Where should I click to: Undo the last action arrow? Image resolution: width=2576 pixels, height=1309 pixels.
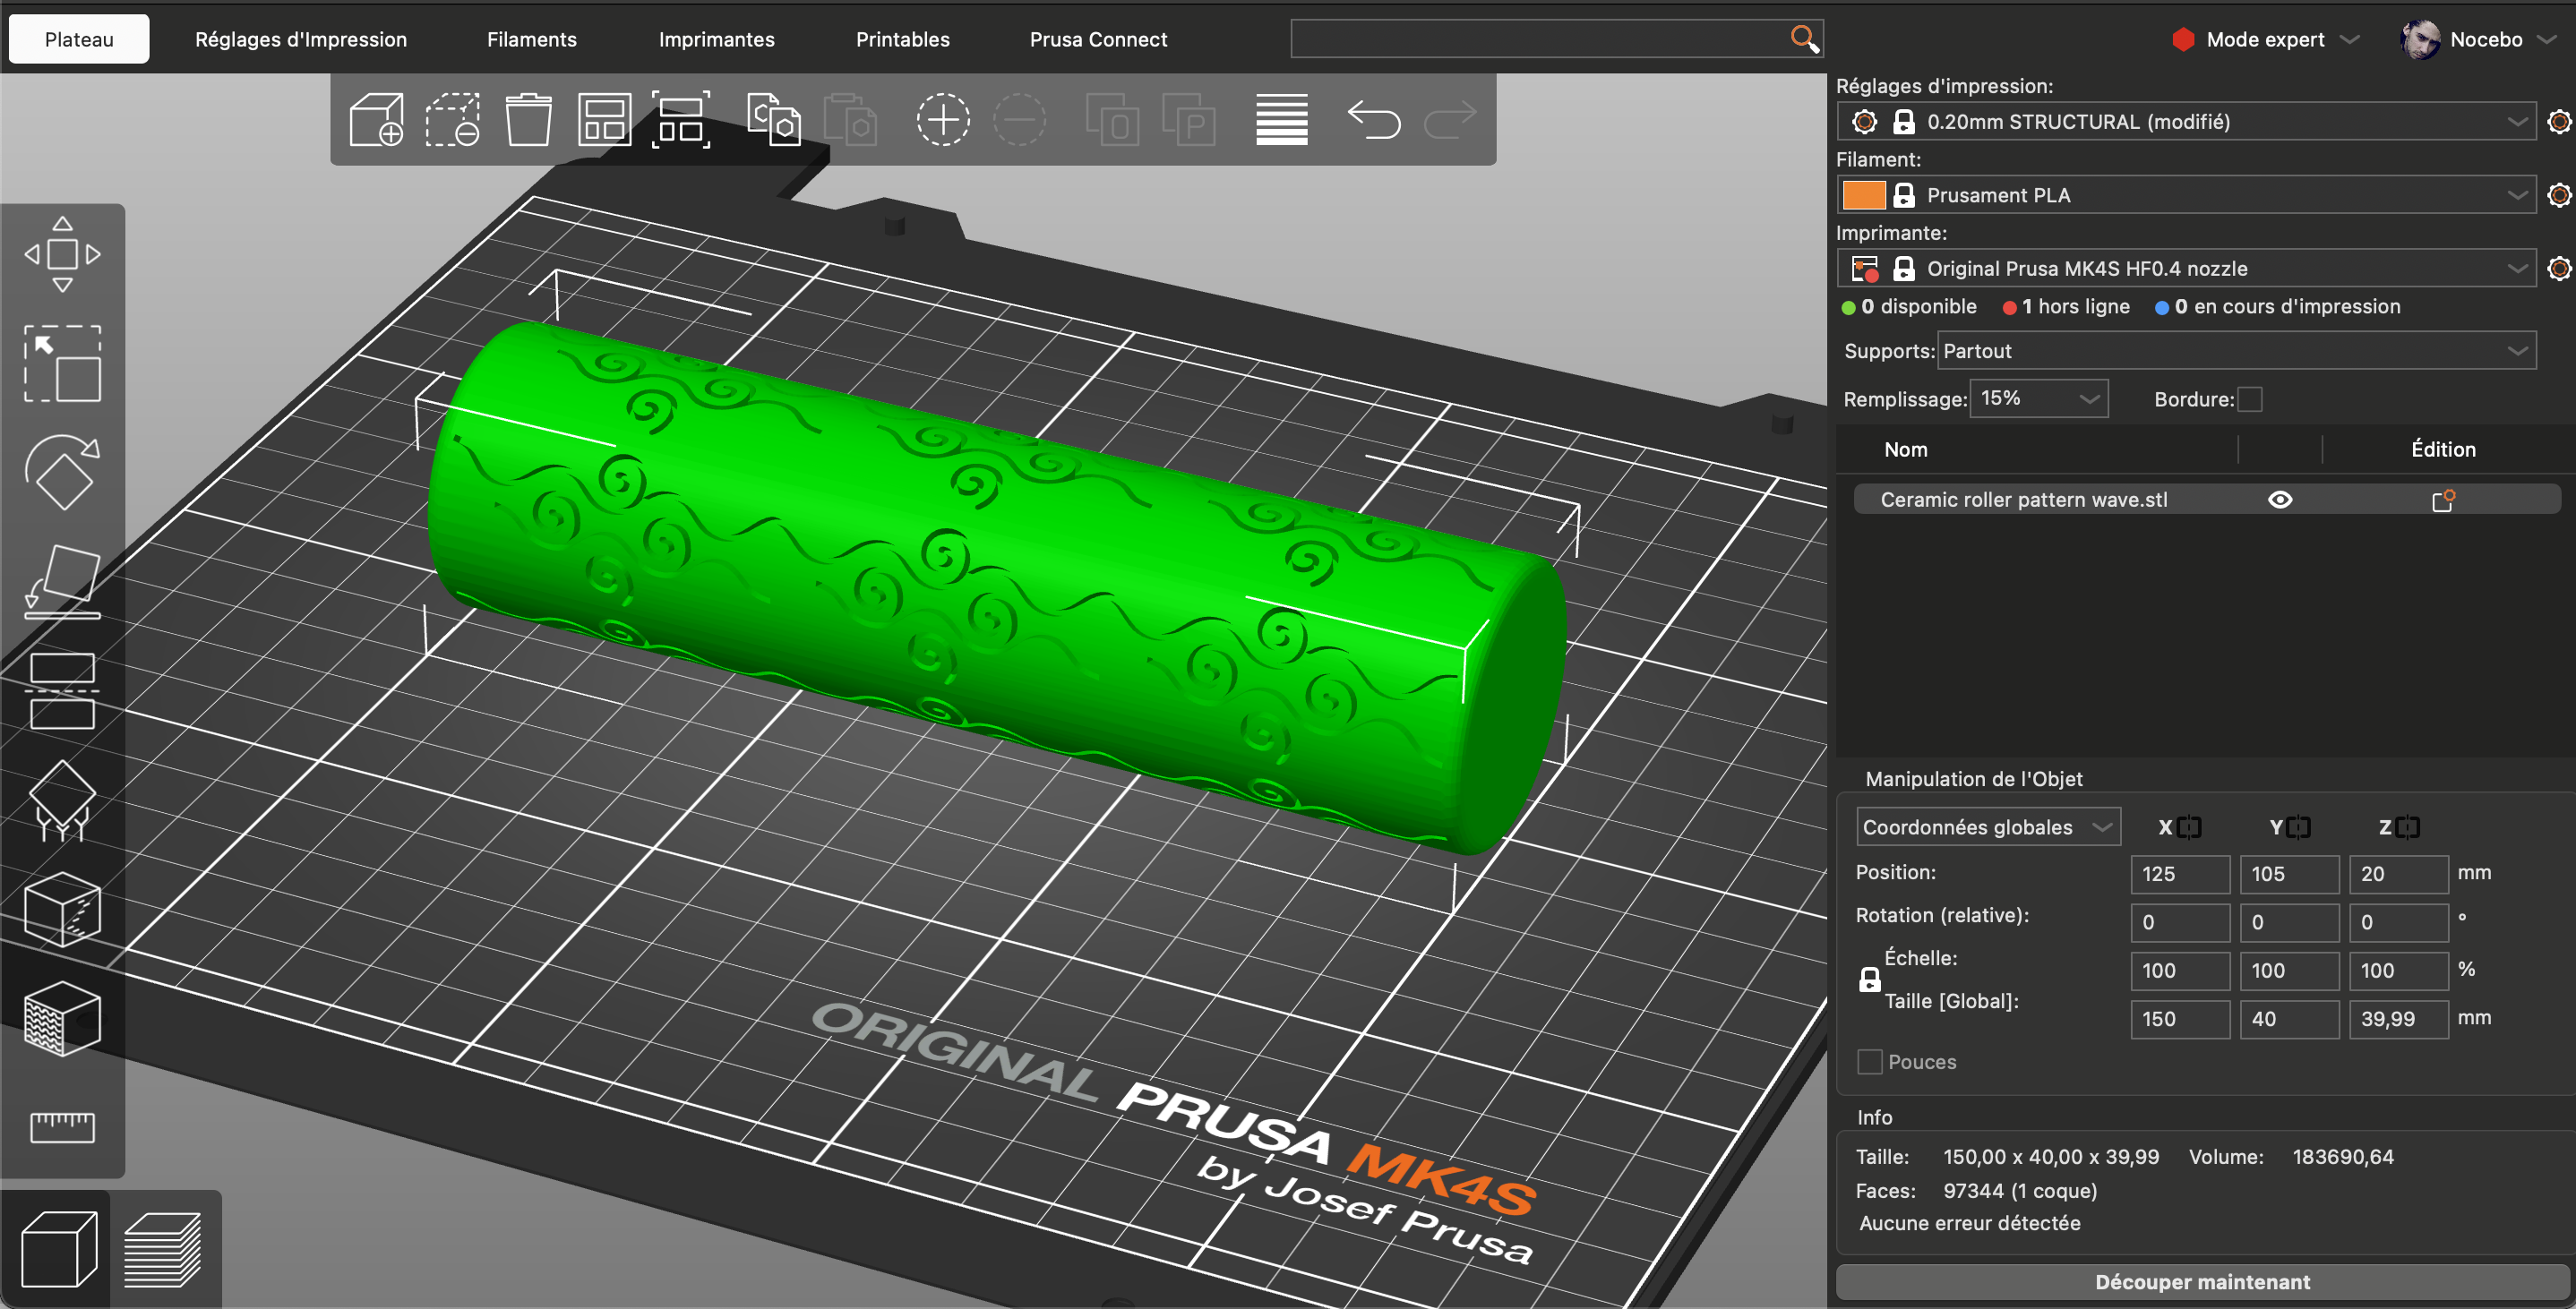click(x=1374, y=120)
